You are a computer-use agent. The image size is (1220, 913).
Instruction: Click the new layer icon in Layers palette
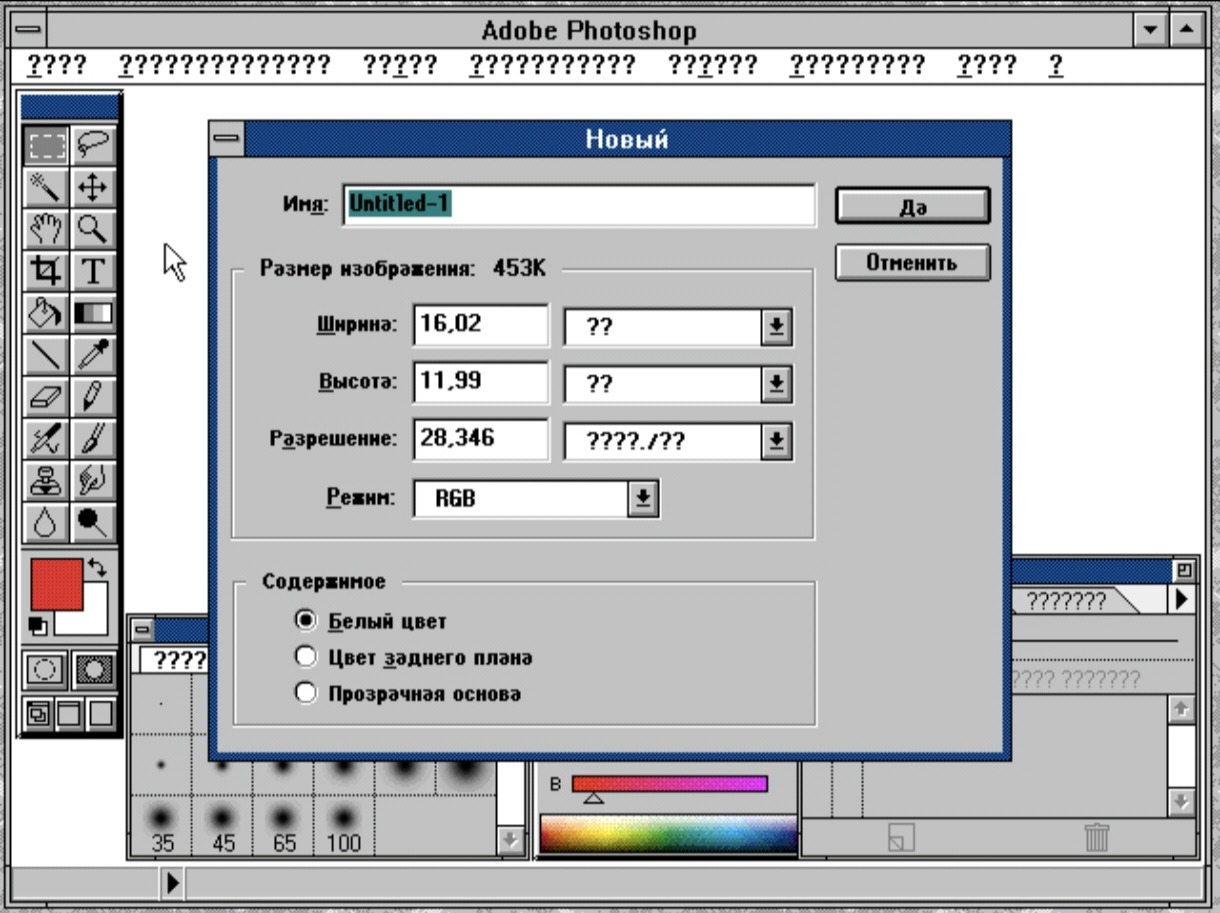pos(901,836)
